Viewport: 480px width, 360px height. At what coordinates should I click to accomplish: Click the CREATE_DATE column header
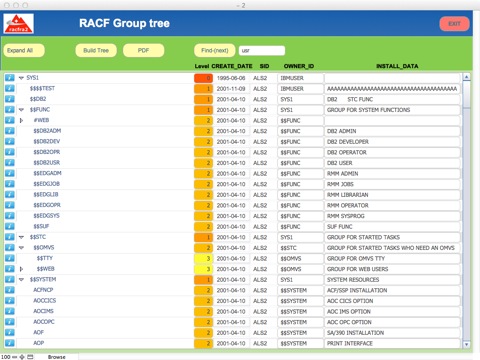(232, 66)
